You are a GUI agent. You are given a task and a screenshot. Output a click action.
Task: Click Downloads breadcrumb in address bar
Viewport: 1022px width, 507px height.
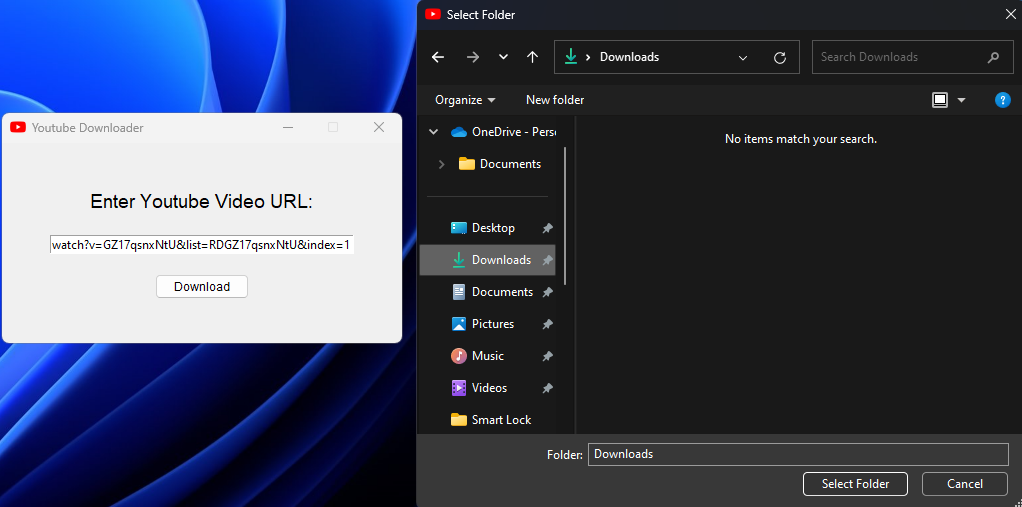pyautogui.click(x=629, y=57)
